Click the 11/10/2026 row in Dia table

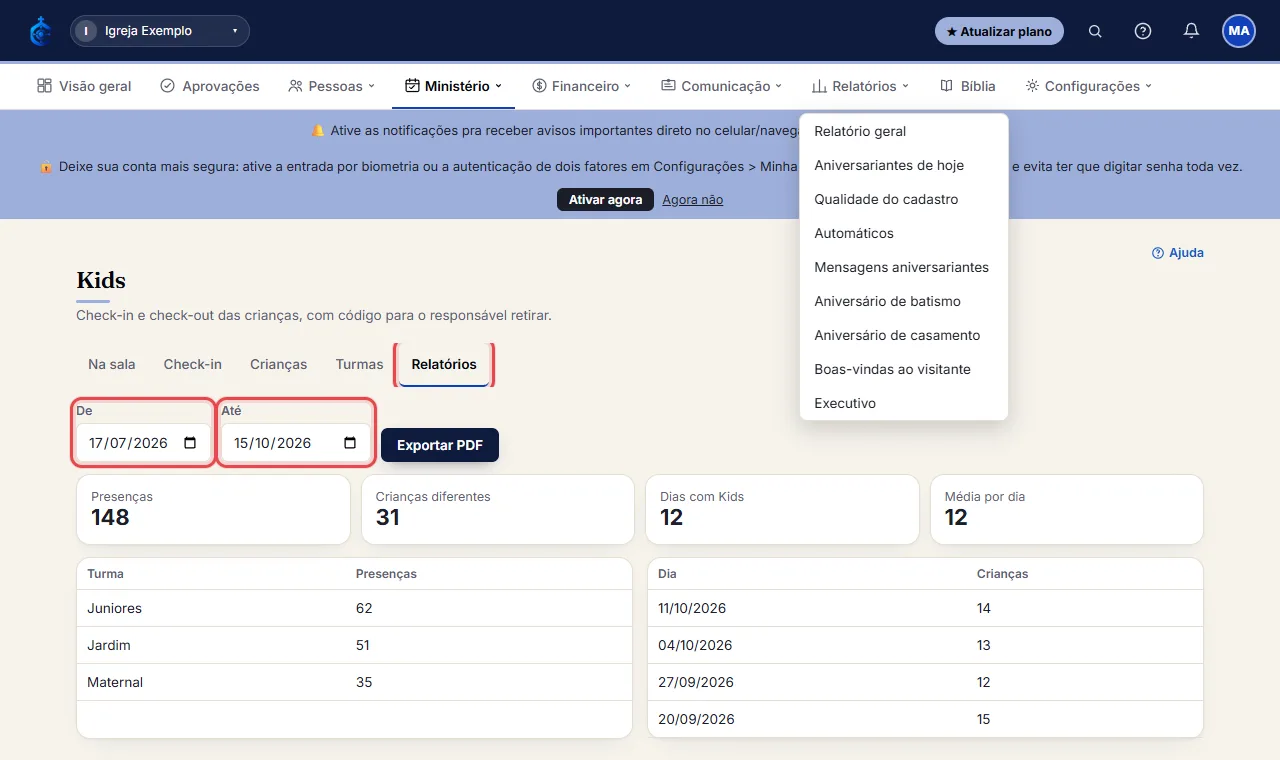click(925, 608)
